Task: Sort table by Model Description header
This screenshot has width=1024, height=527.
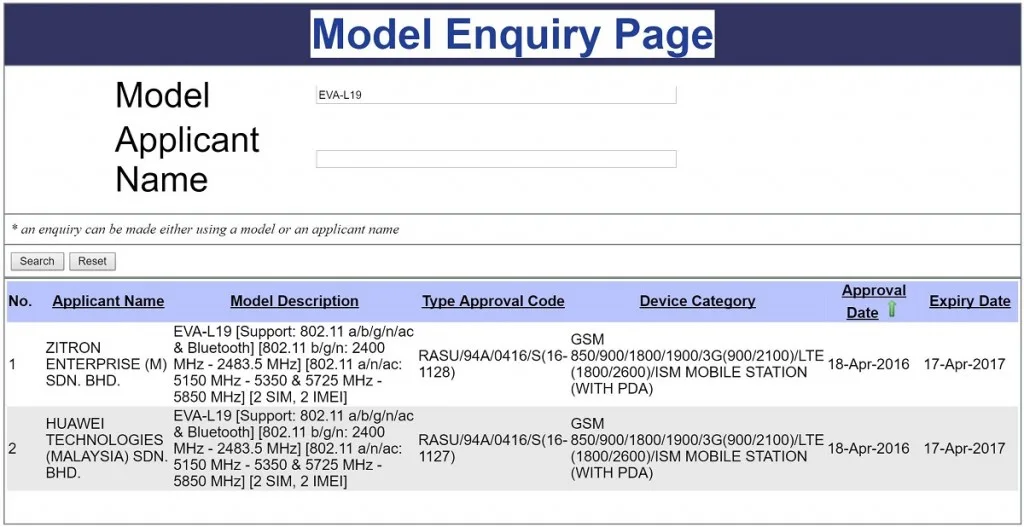Action: pos(295,301)
